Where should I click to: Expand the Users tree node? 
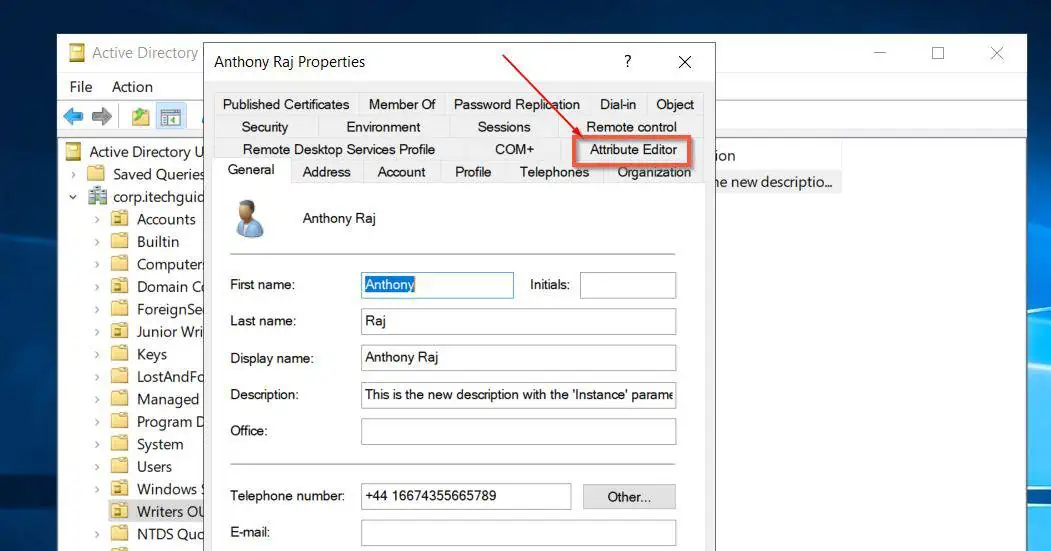pyautogui.click(x=97, y=467)
